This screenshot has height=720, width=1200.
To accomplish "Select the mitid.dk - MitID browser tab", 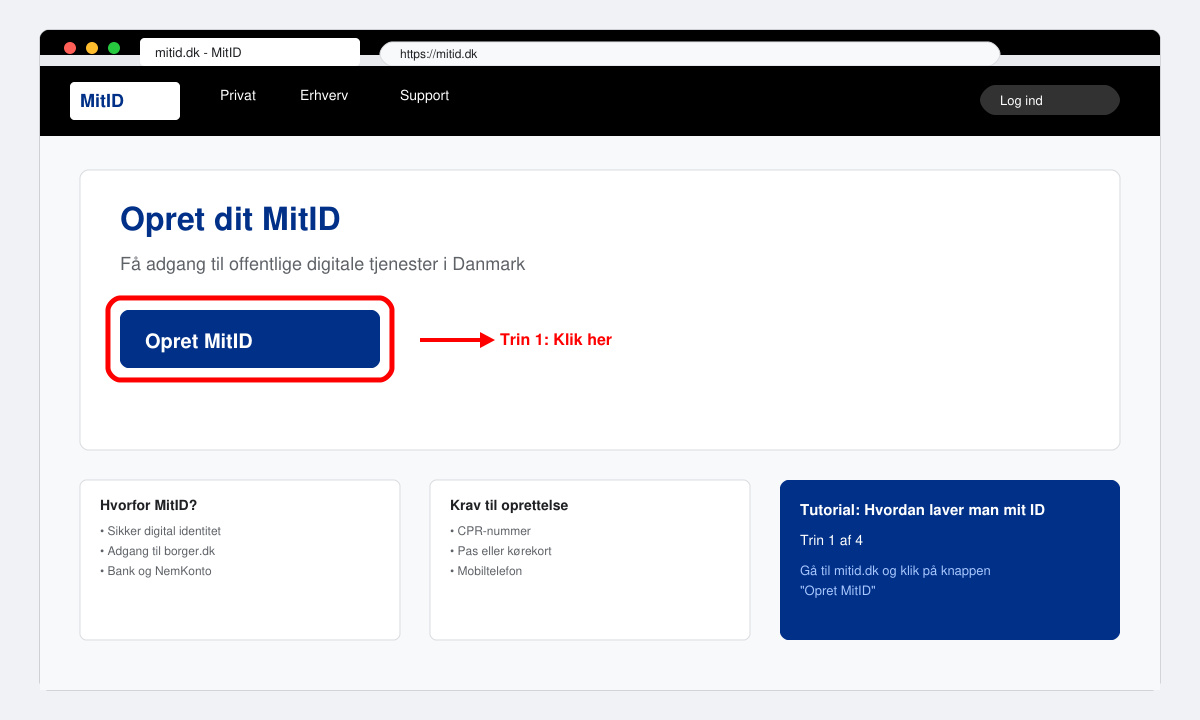I will 250,52.
